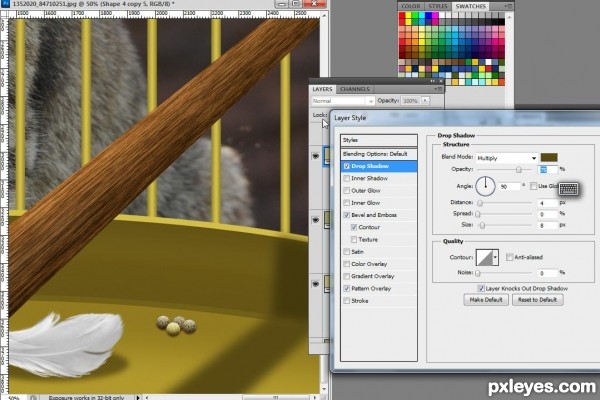The image size is (600, 400).
Task: Expand the layer Opacity slider arrow
Action: coord(425,101)
